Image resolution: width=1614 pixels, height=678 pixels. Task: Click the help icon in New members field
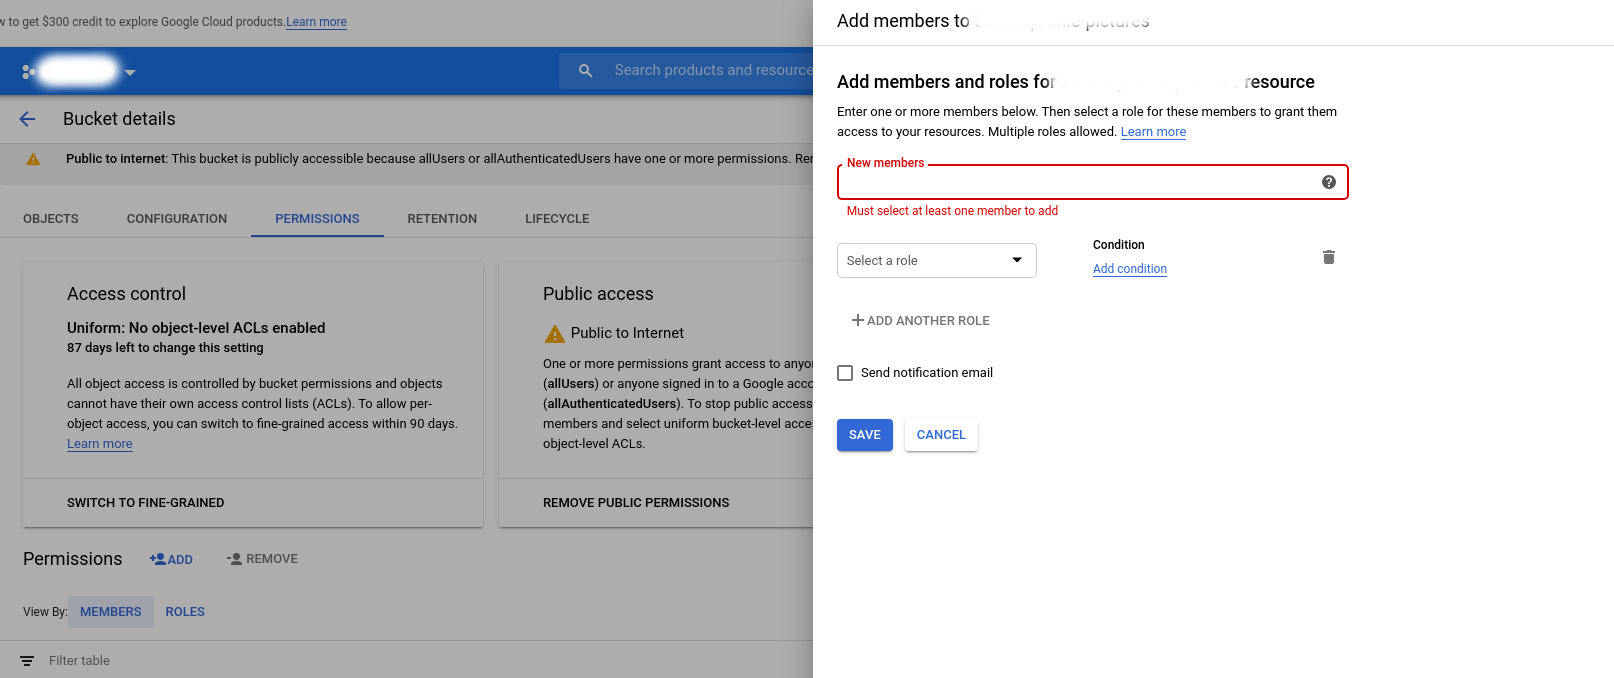click(x=1328, y=182)
